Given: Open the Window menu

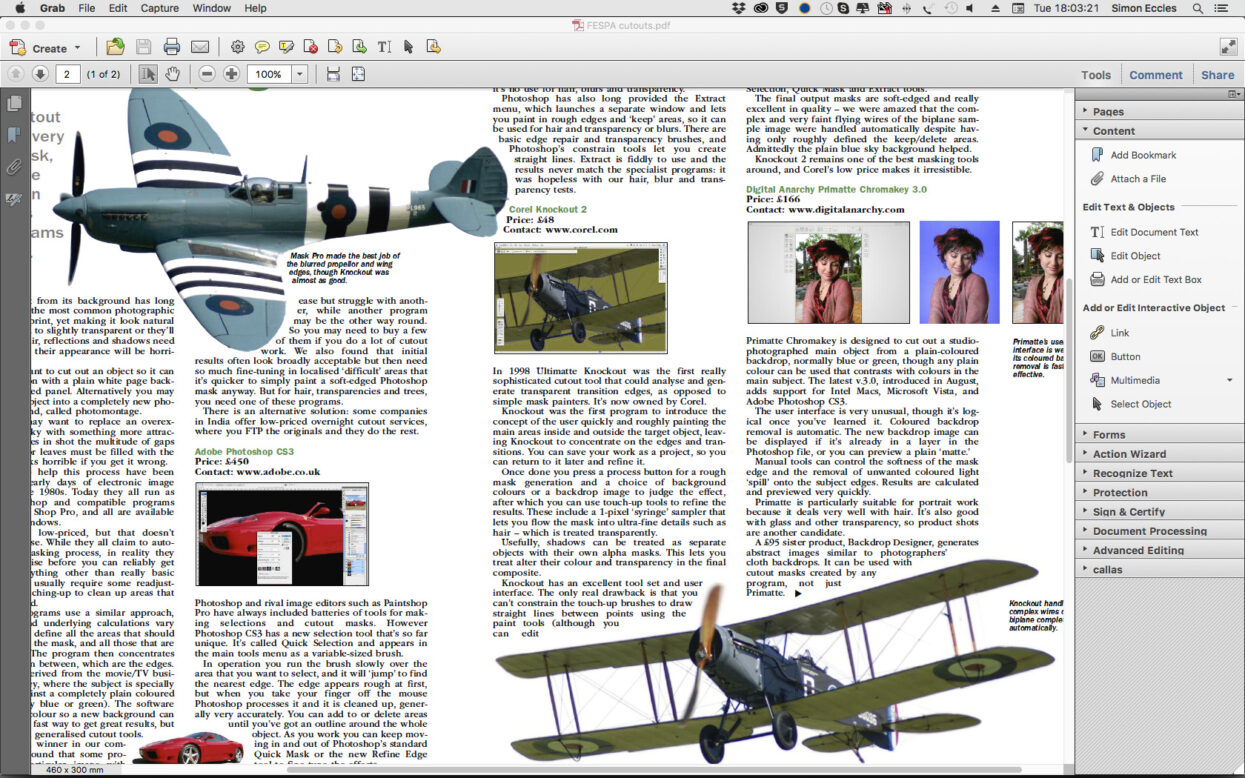Looking at the screenshot, I should 211,8.
